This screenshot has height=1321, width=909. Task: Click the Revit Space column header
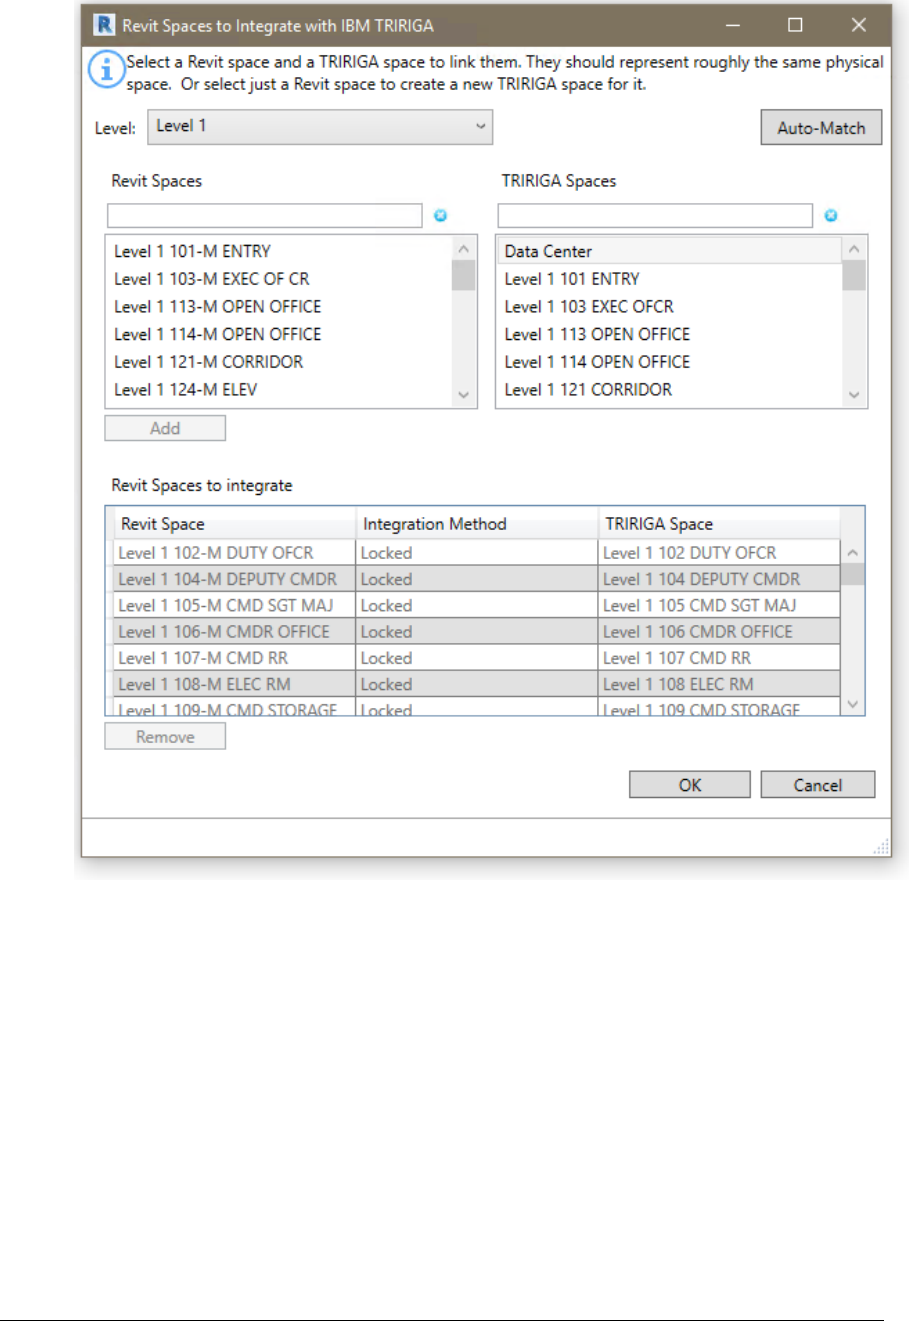(235, 524)
